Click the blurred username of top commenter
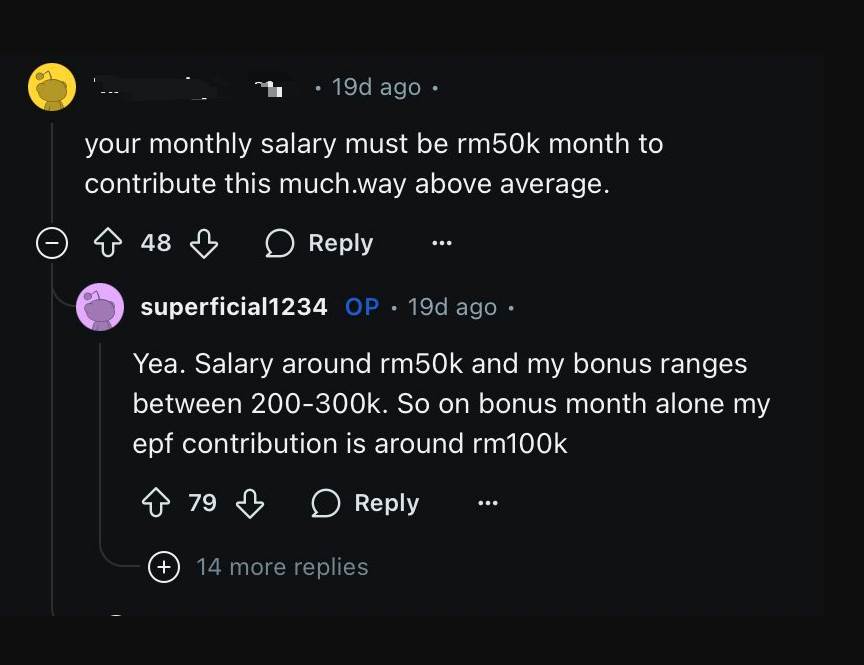The width and height of the screenshot is (864, 665). tap(187, 88)
